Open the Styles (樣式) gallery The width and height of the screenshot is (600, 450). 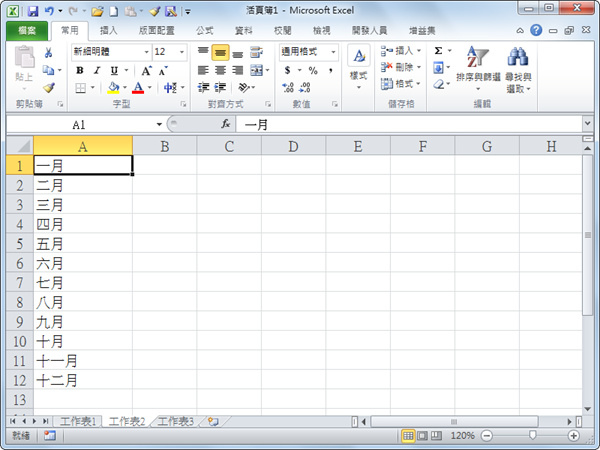click(x=359, y=68)
